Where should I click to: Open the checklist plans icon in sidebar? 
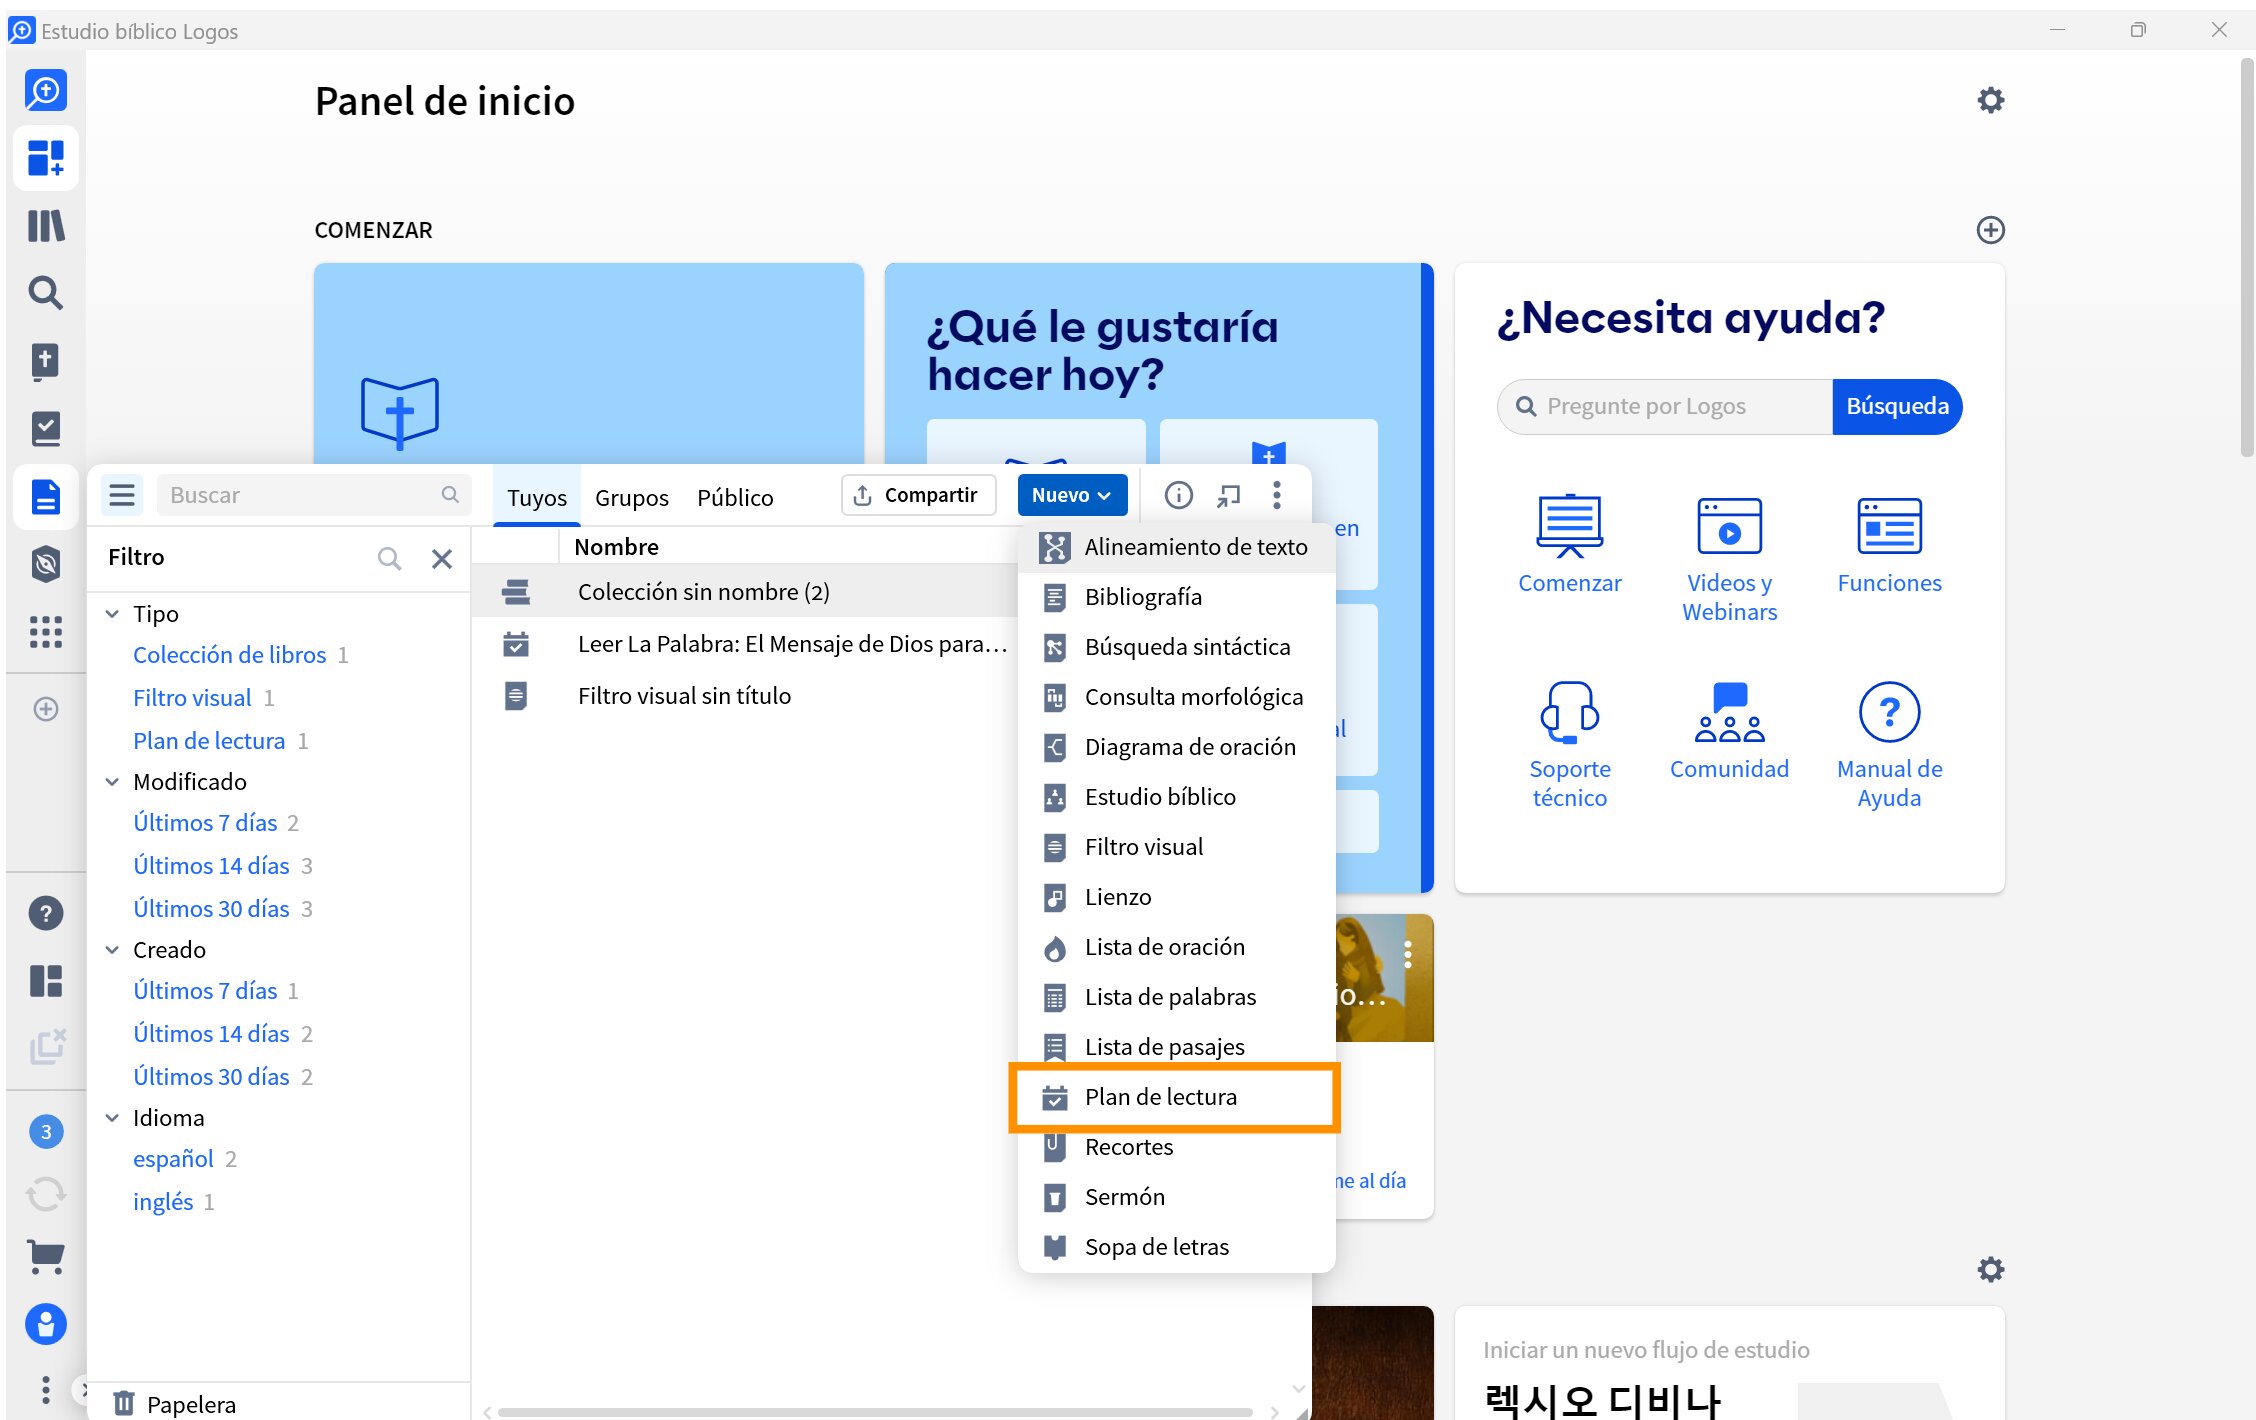[46, 429]
